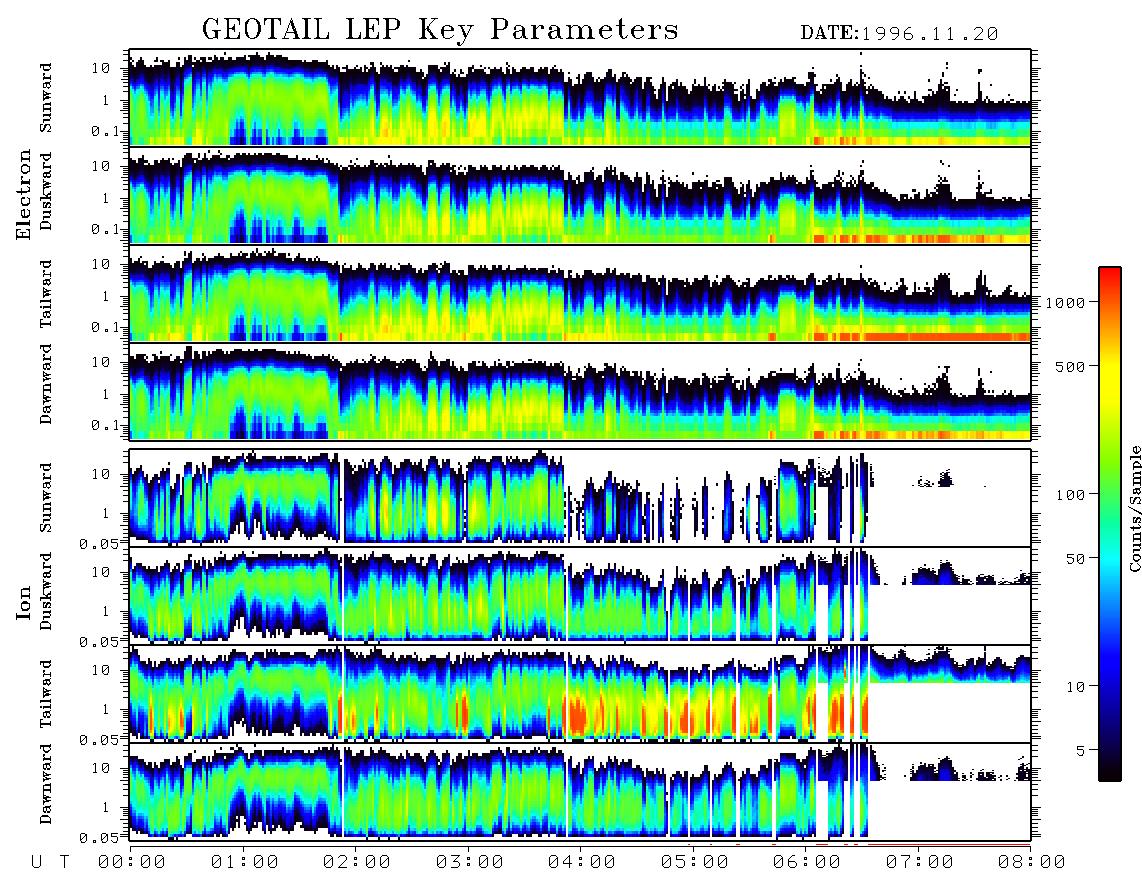Click the Electron "Duskward" panel label
Screen dimensions: 1142x880
point(46,192)
